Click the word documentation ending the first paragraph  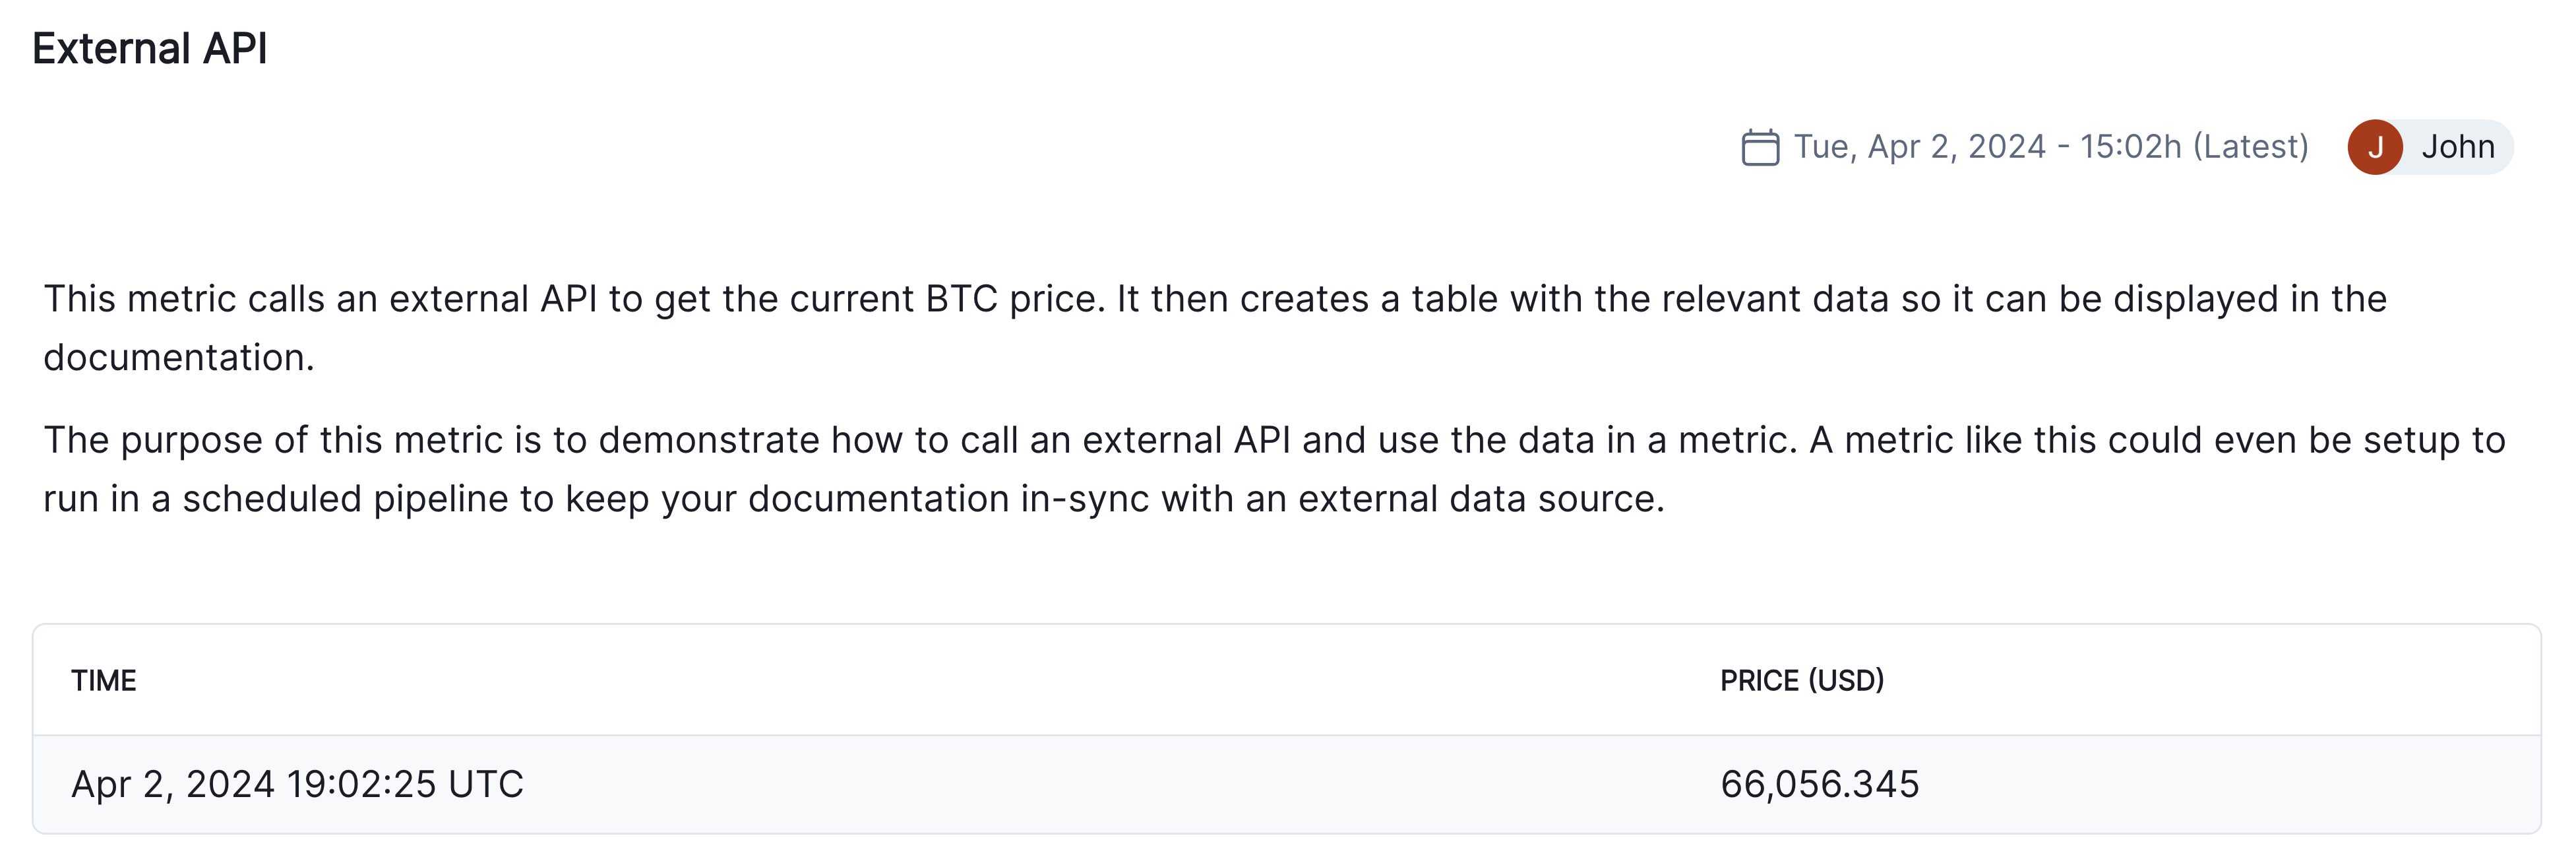pos(178,358)
